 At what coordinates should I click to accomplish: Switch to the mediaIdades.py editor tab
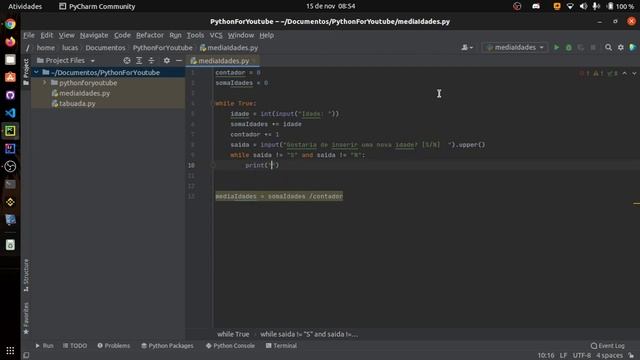(x=222, y=60)
